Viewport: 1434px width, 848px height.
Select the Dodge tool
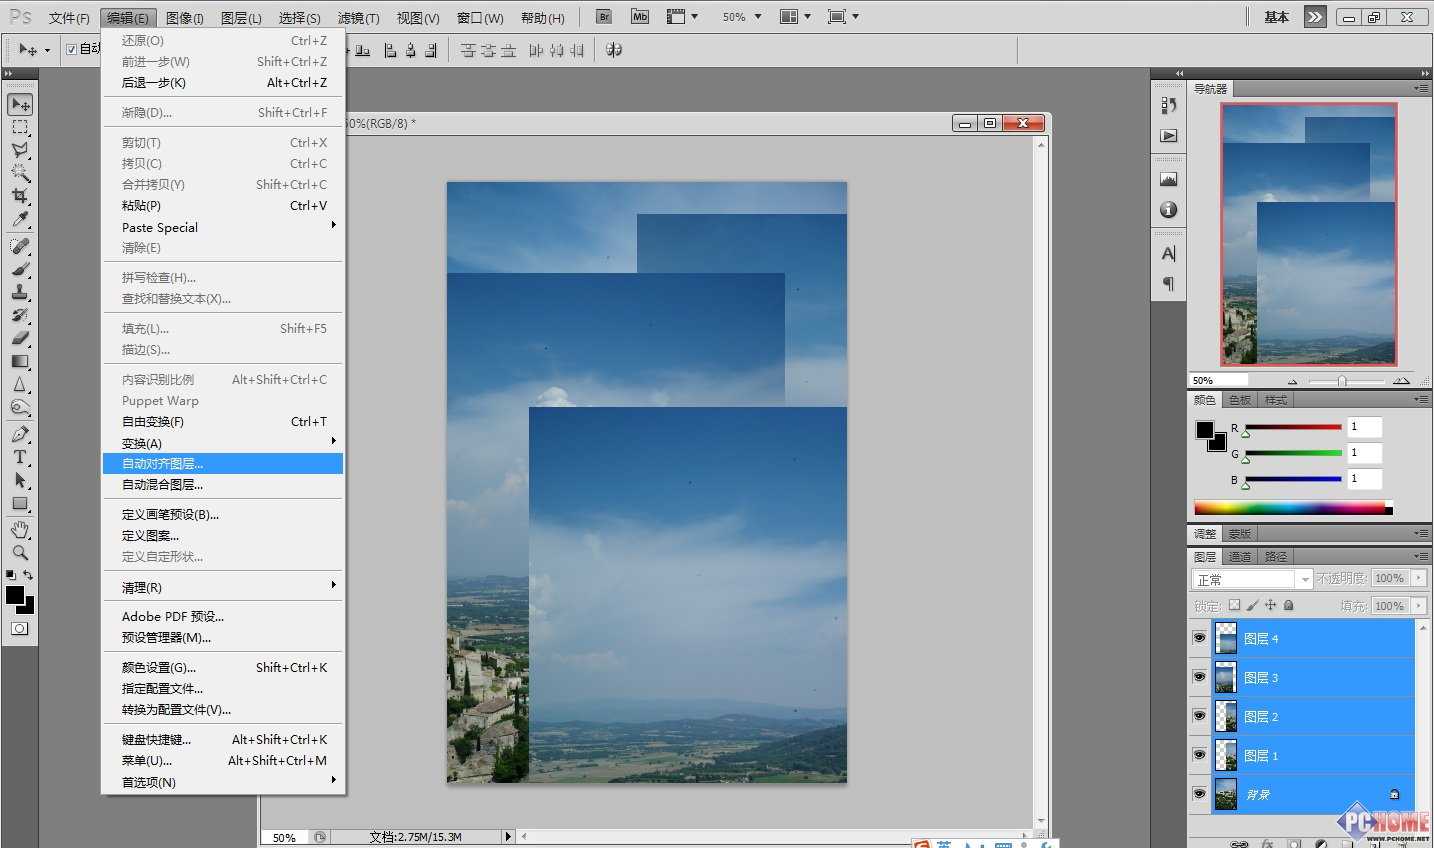click(x=20, y=407)
